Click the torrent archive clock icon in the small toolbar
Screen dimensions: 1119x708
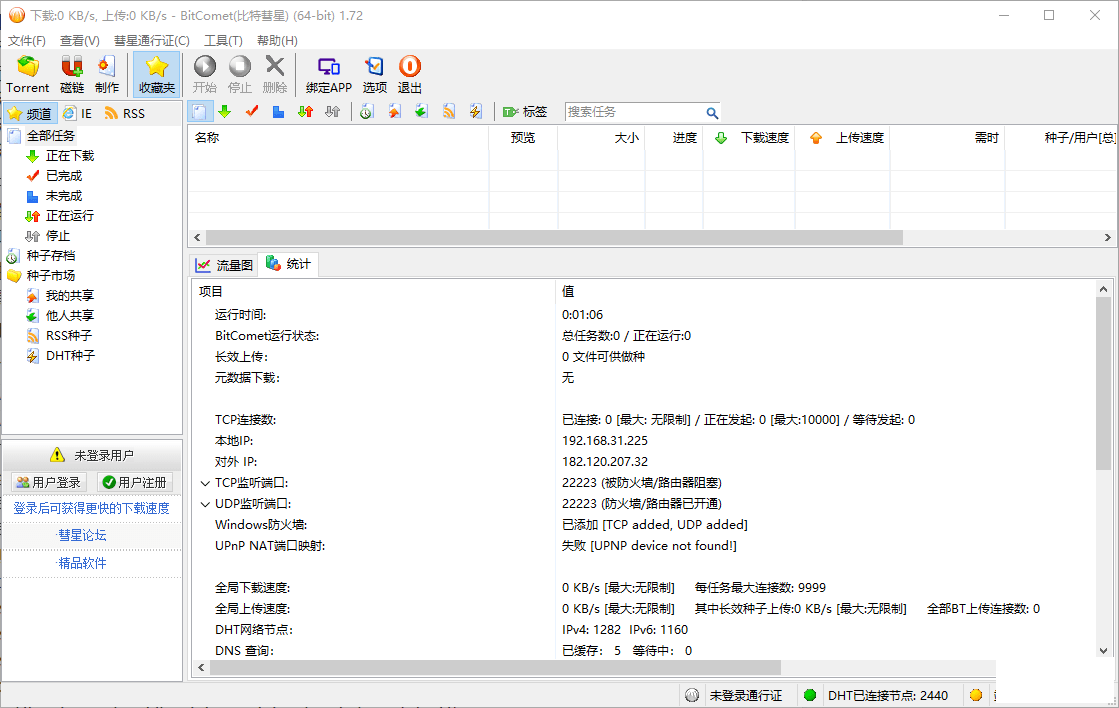tap(367, 111)
